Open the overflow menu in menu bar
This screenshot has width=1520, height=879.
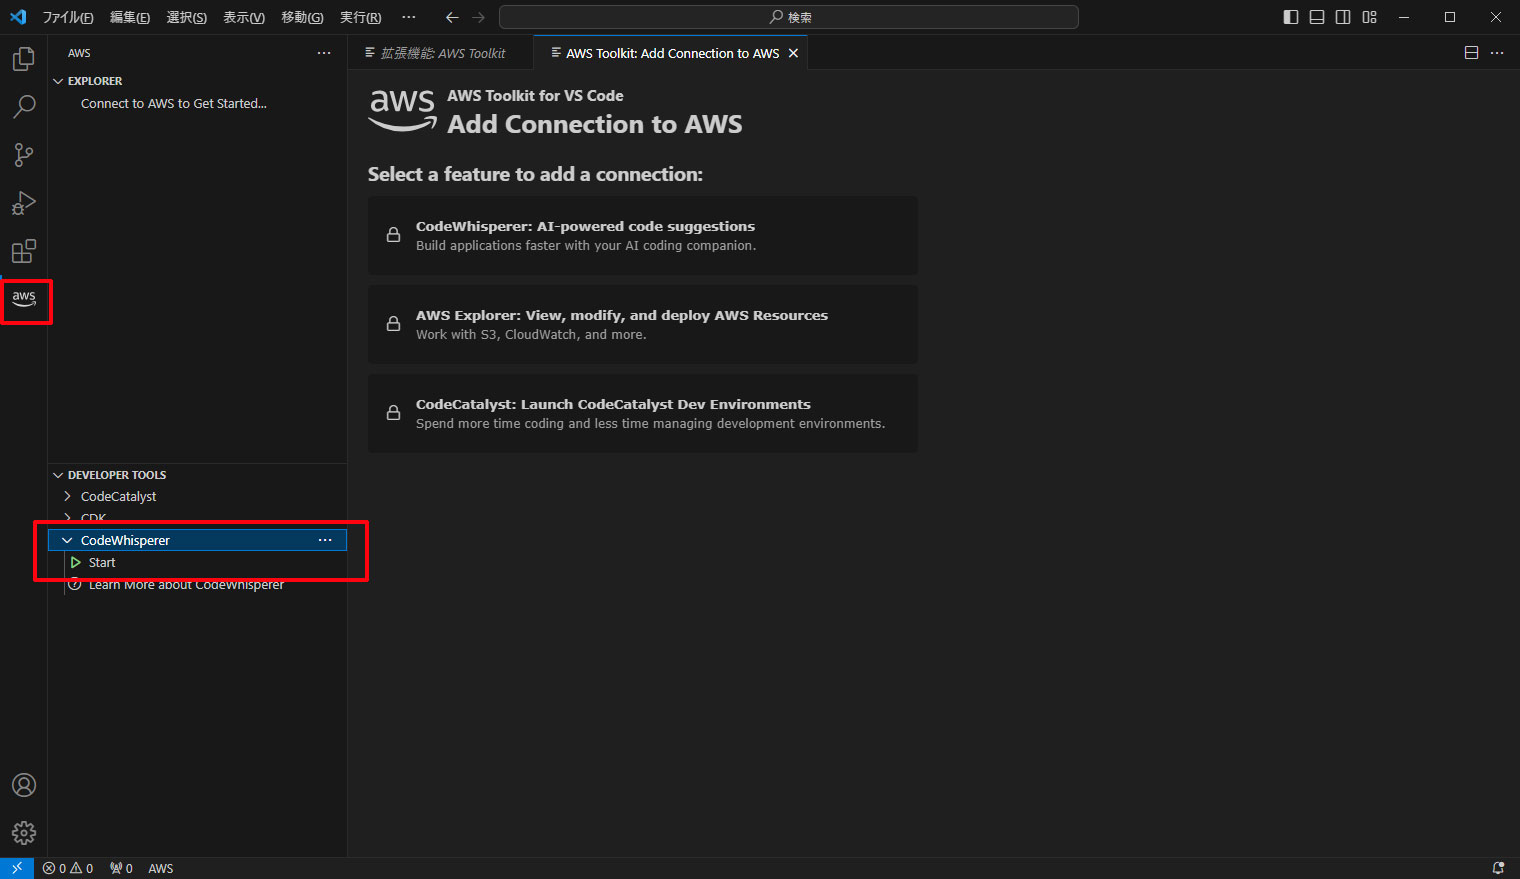pyautogui.click(x=409, y=17)
